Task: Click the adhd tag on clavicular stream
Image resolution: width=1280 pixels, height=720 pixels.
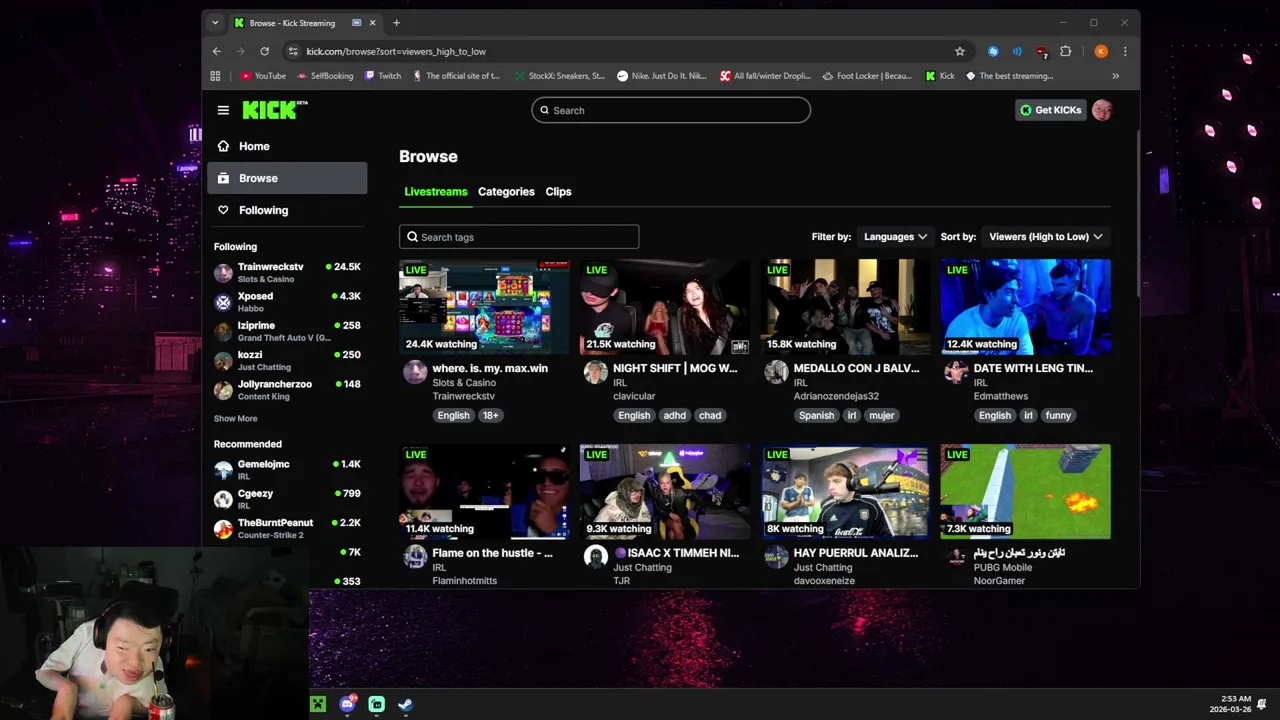Action: [675, 415]
